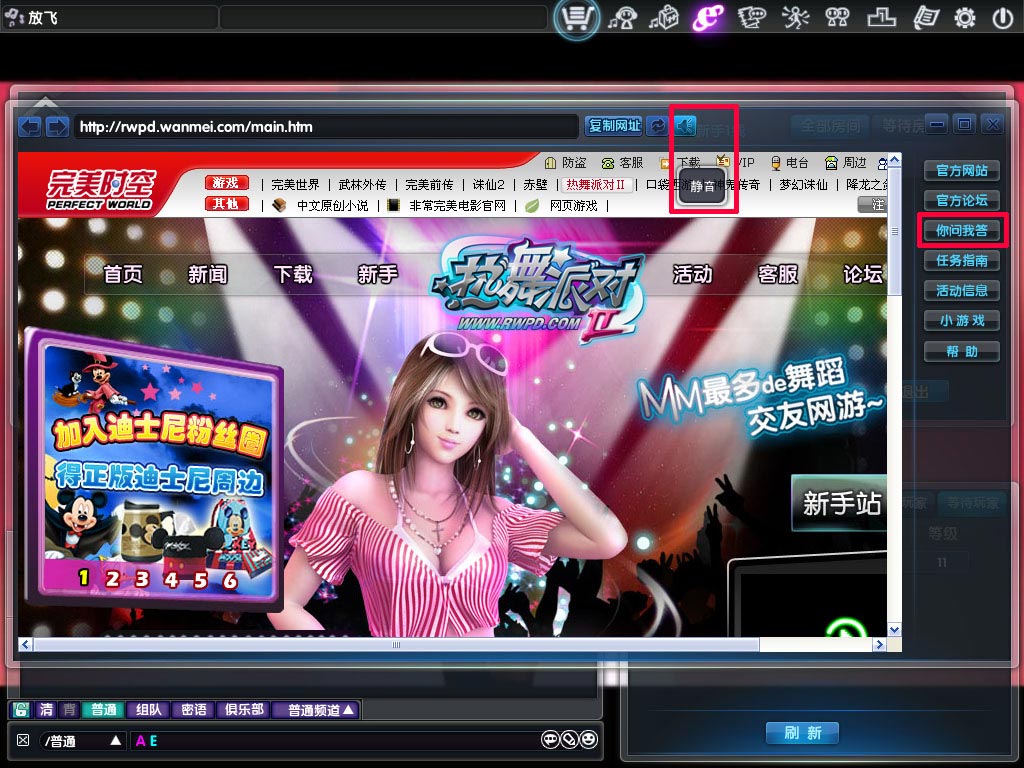Viewport: 1024px width, 768px height.
Task: Click 复制网址 copy URL button
Action: [614, 125]
